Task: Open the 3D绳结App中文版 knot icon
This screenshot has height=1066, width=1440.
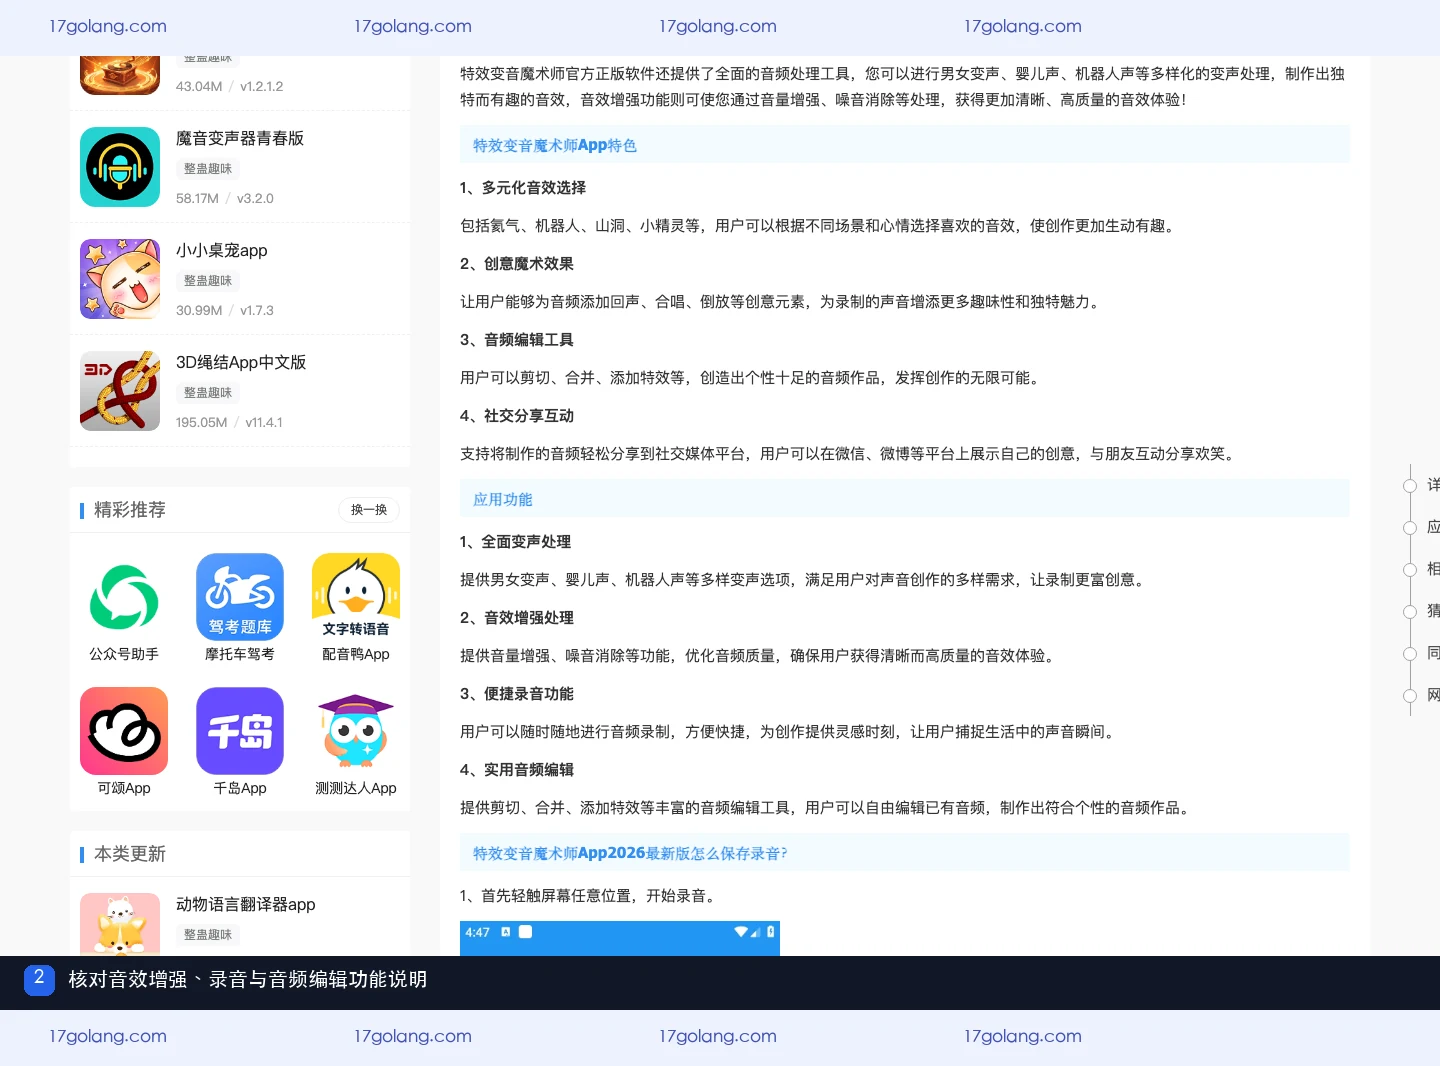Action: [x=120, y=391]
